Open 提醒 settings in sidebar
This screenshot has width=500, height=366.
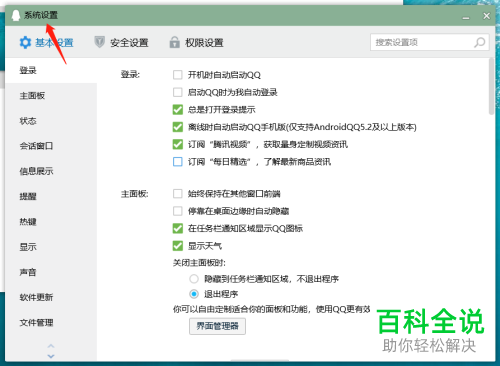[51, 196]
